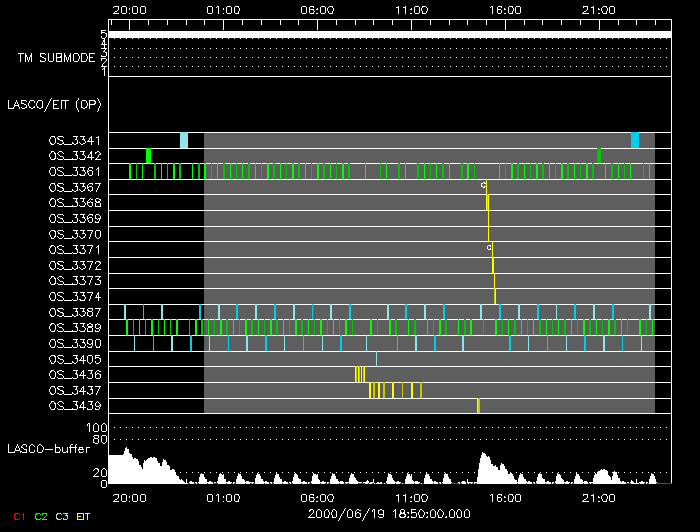
Task: Click the cyan marker in OS_3405 row
Action: click(376, 358)
